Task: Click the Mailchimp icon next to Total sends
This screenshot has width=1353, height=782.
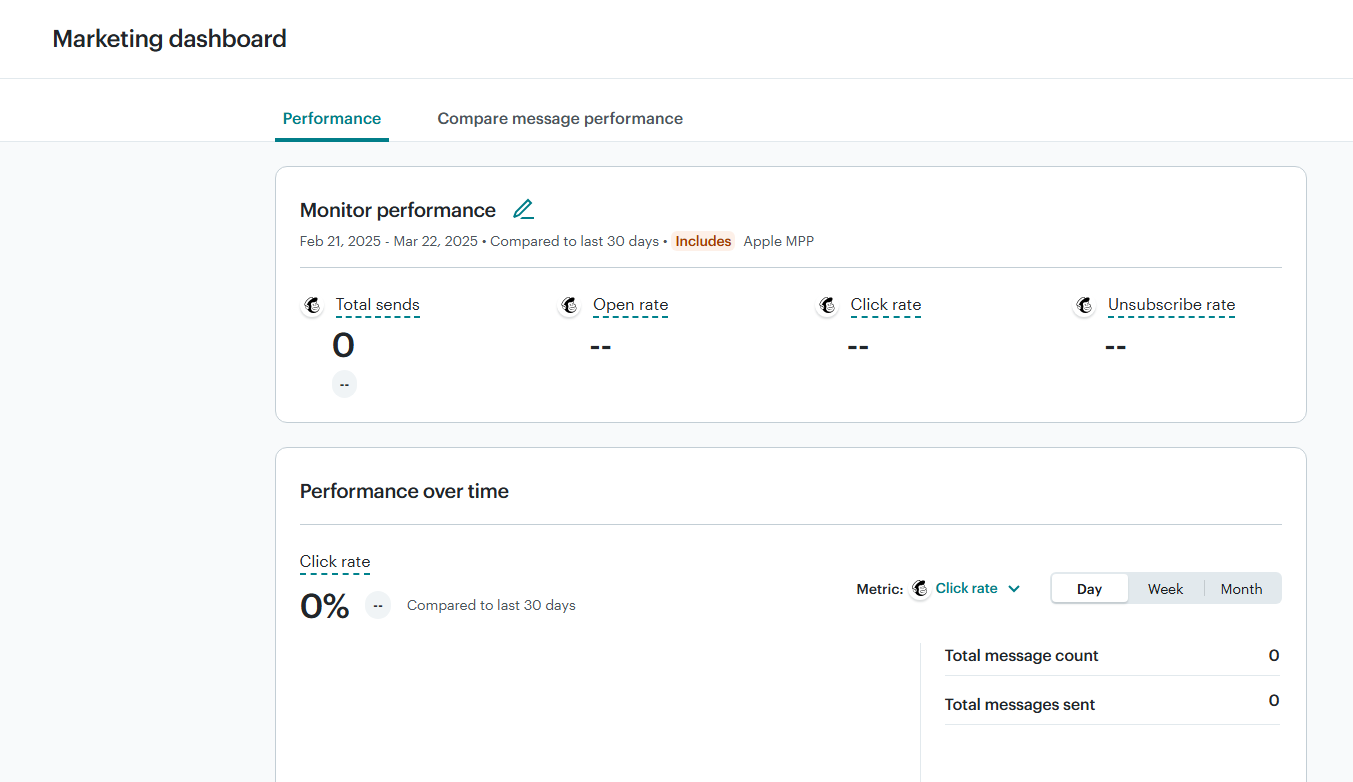Action: pos(313,306)
